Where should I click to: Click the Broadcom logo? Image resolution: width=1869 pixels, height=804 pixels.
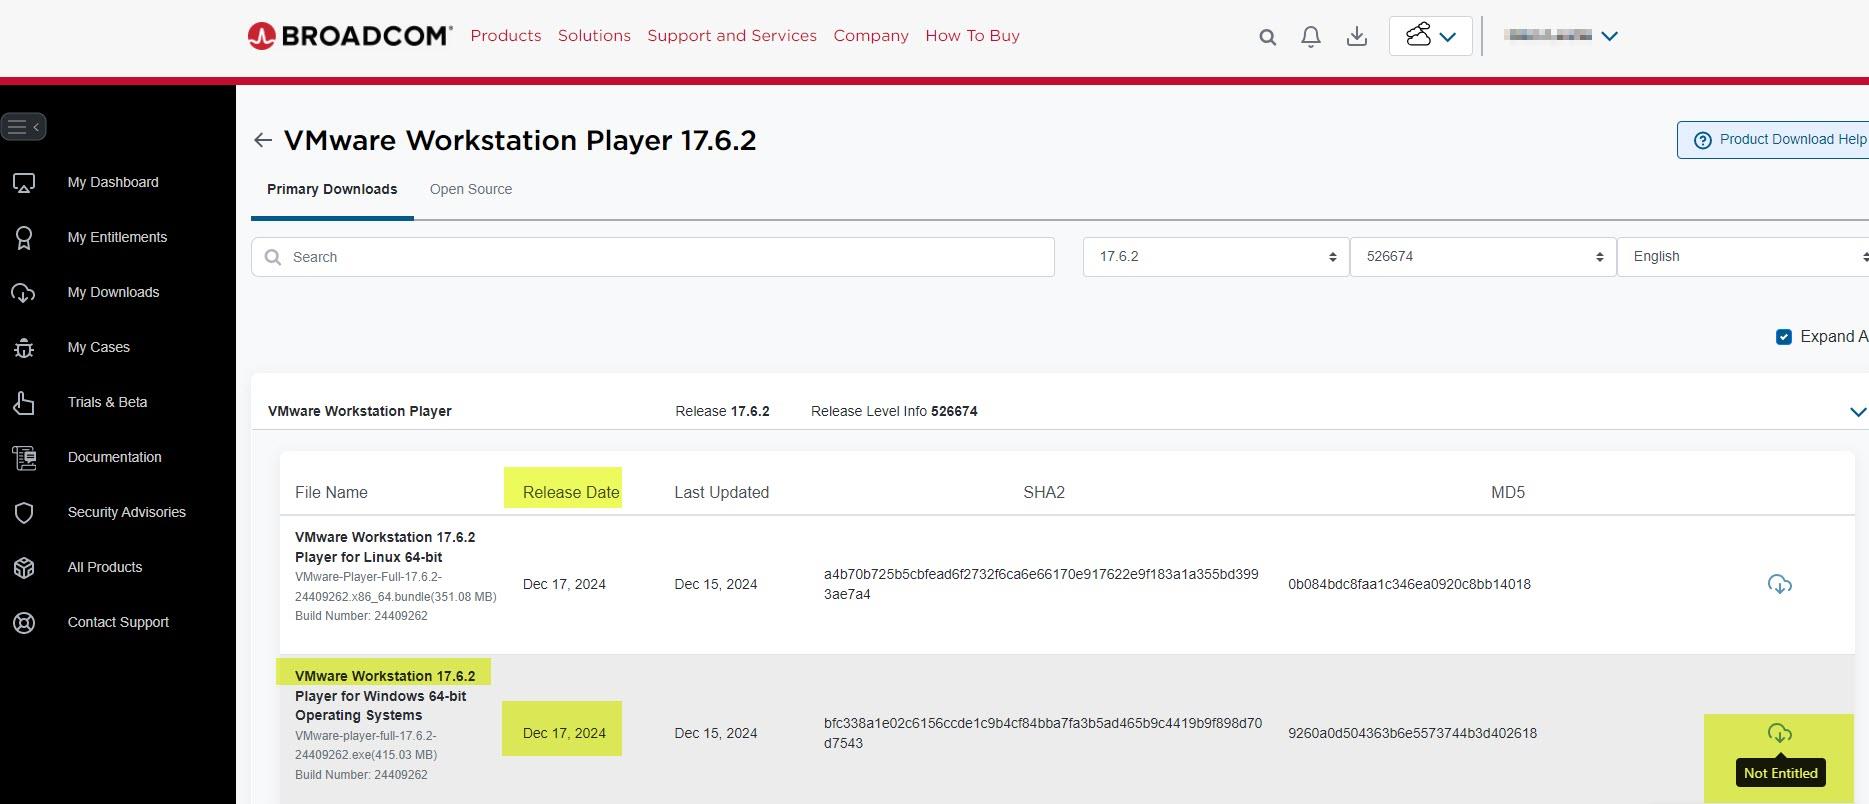click(349, 36)
